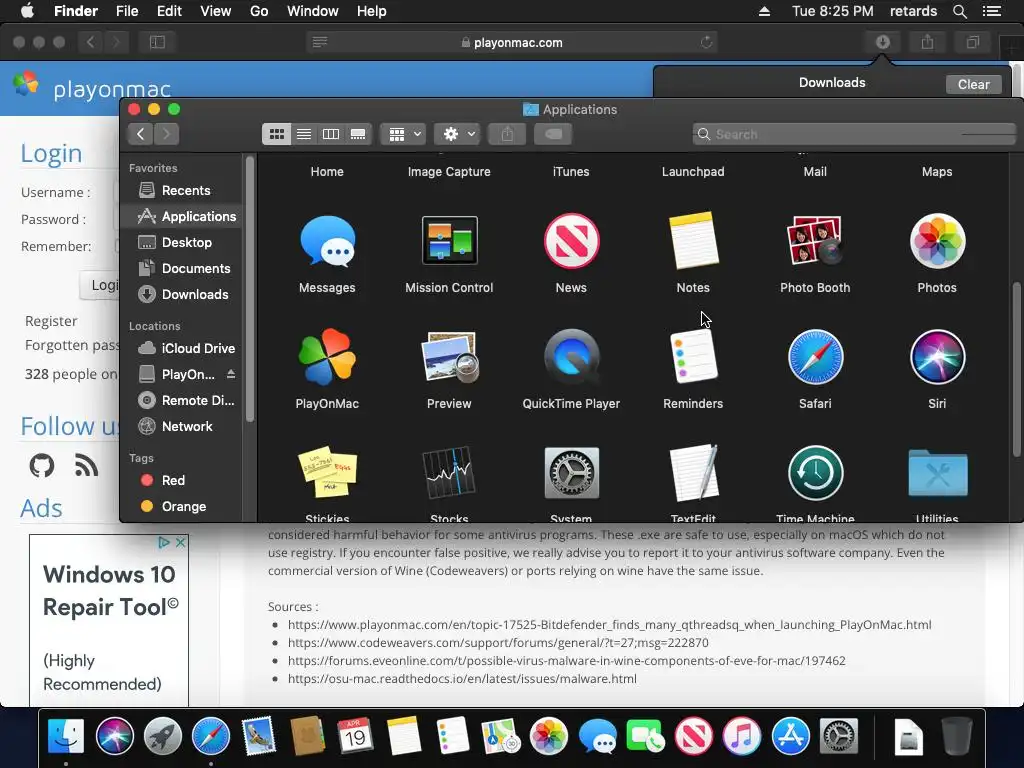Open Trash in the Dock
This screenshot has height=768, width=1024.
pyautogui.click(x=957, y=736)
